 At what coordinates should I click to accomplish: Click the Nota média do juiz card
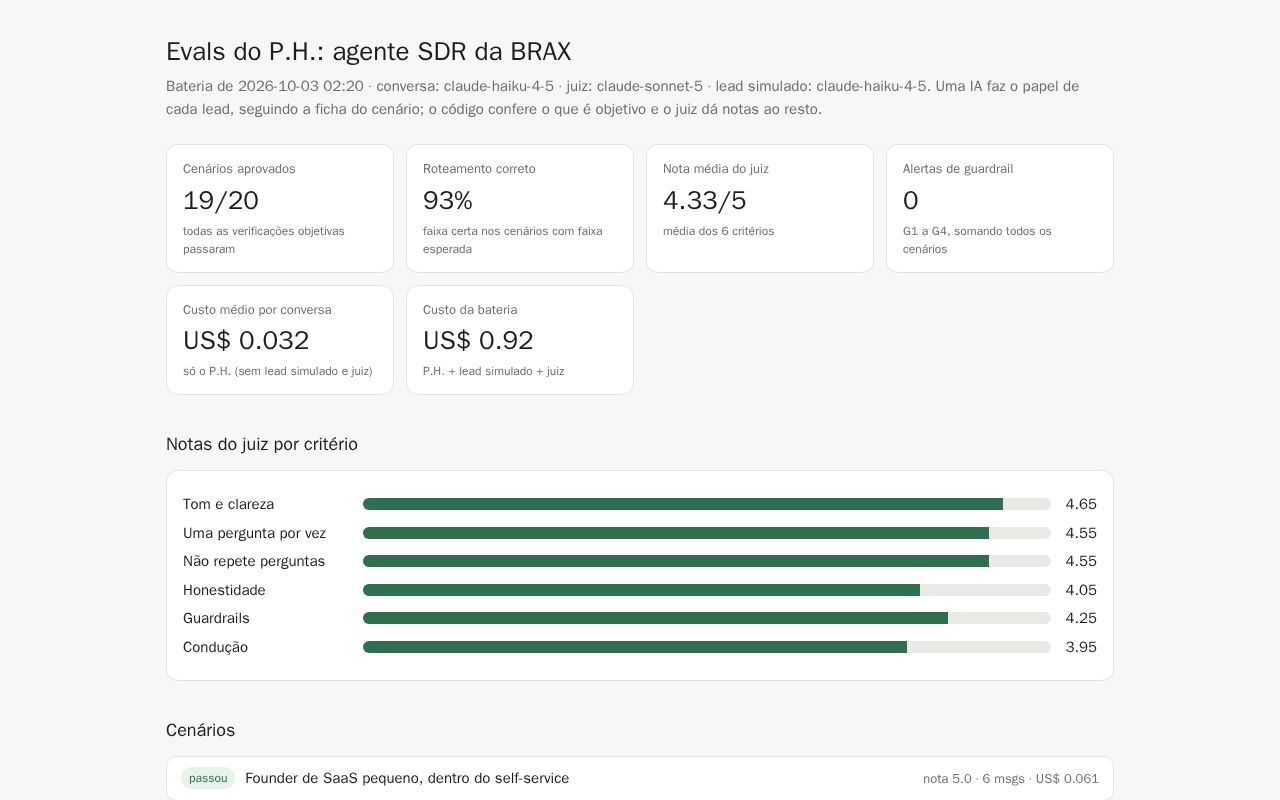click(760, 208)
